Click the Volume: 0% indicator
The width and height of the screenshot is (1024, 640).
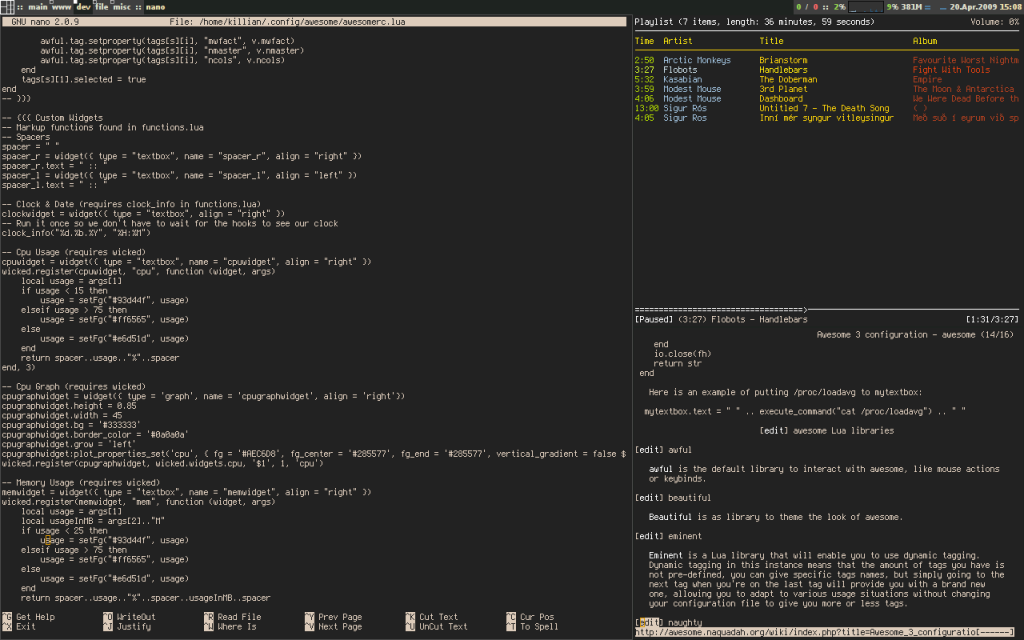point(995,22)
